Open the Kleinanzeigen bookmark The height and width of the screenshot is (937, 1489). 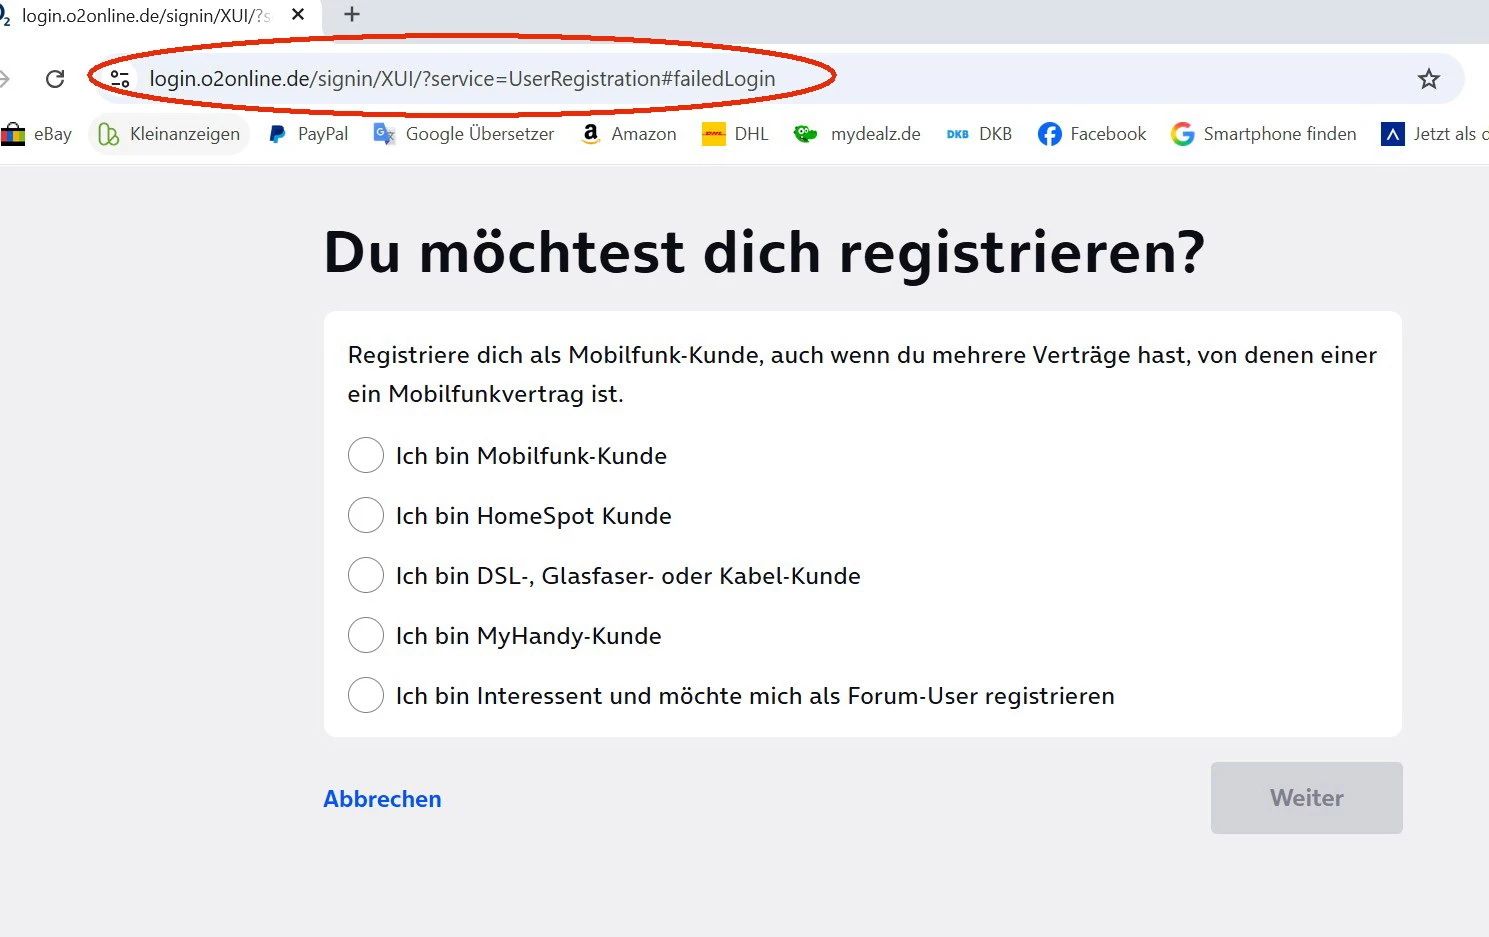click(170, 134)
